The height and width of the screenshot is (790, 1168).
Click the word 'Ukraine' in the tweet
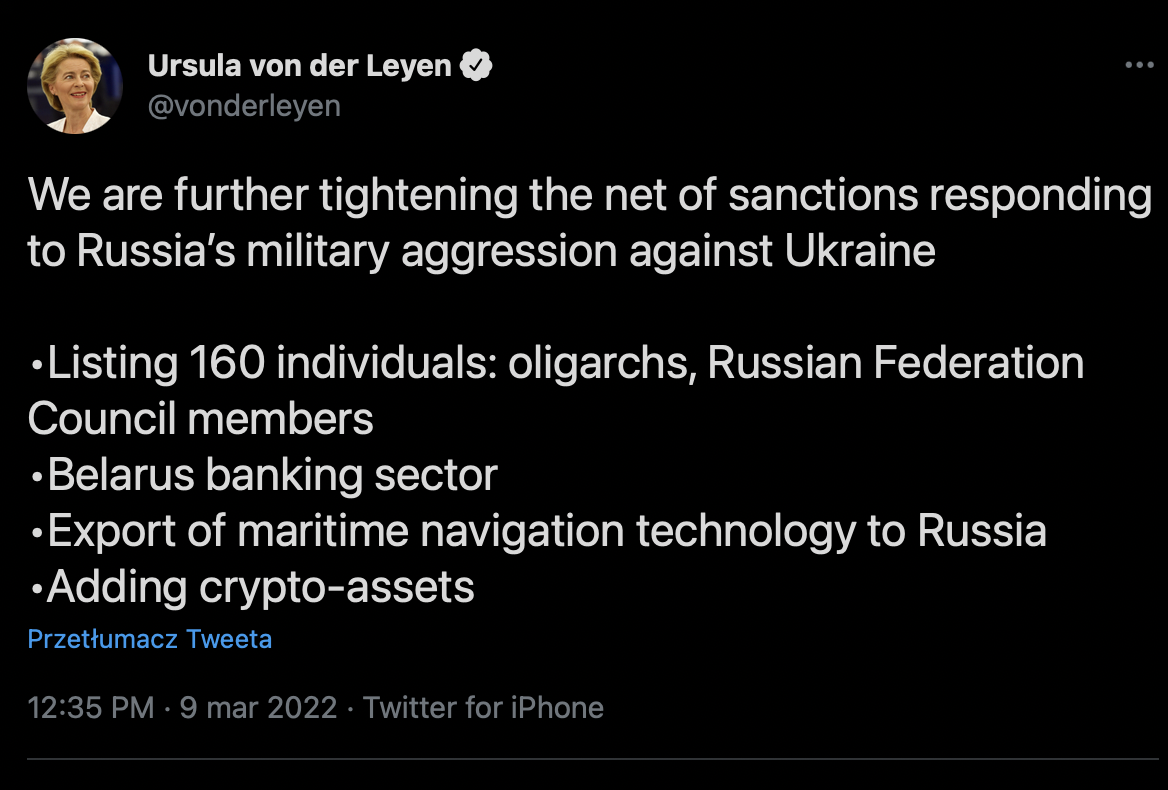860,251
